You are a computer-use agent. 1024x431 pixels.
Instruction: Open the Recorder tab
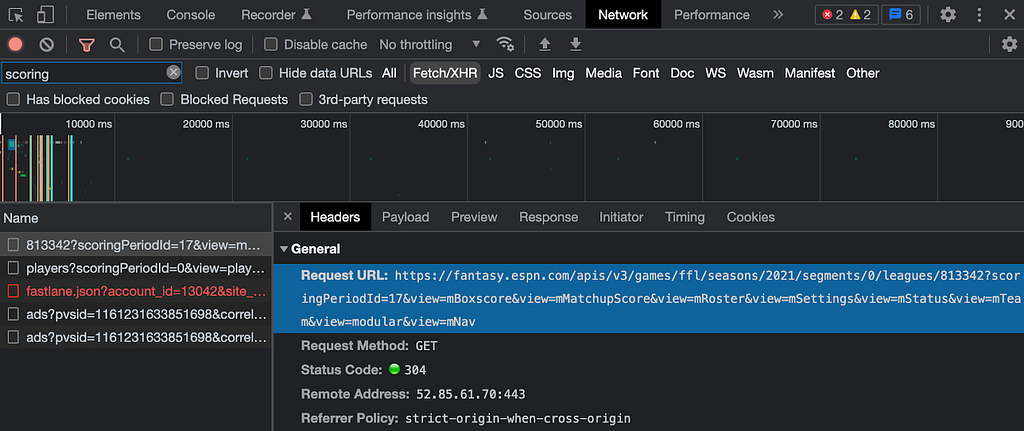[276, 14]
